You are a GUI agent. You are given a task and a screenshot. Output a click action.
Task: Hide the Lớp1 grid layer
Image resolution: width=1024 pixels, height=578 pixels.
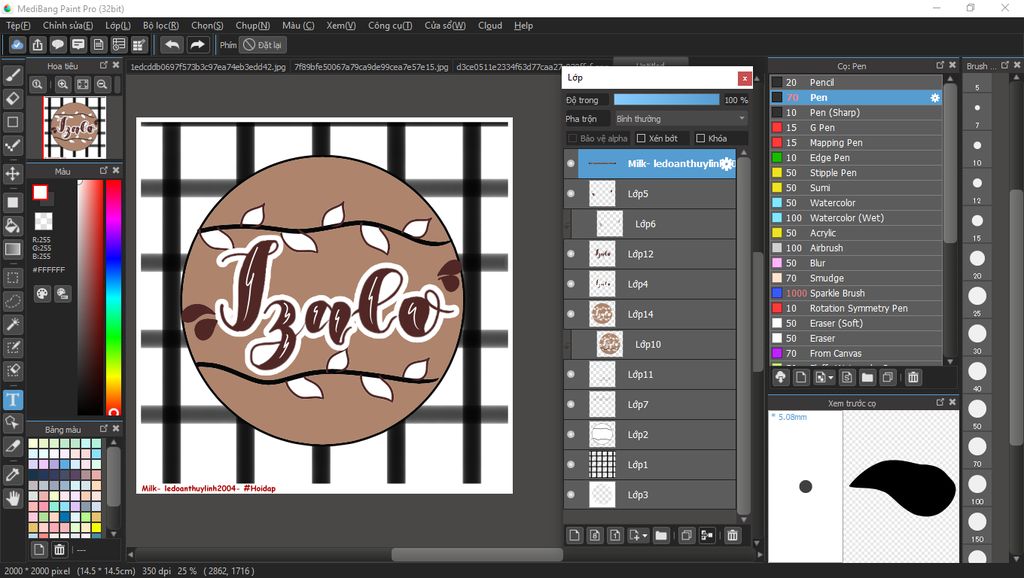571,464
